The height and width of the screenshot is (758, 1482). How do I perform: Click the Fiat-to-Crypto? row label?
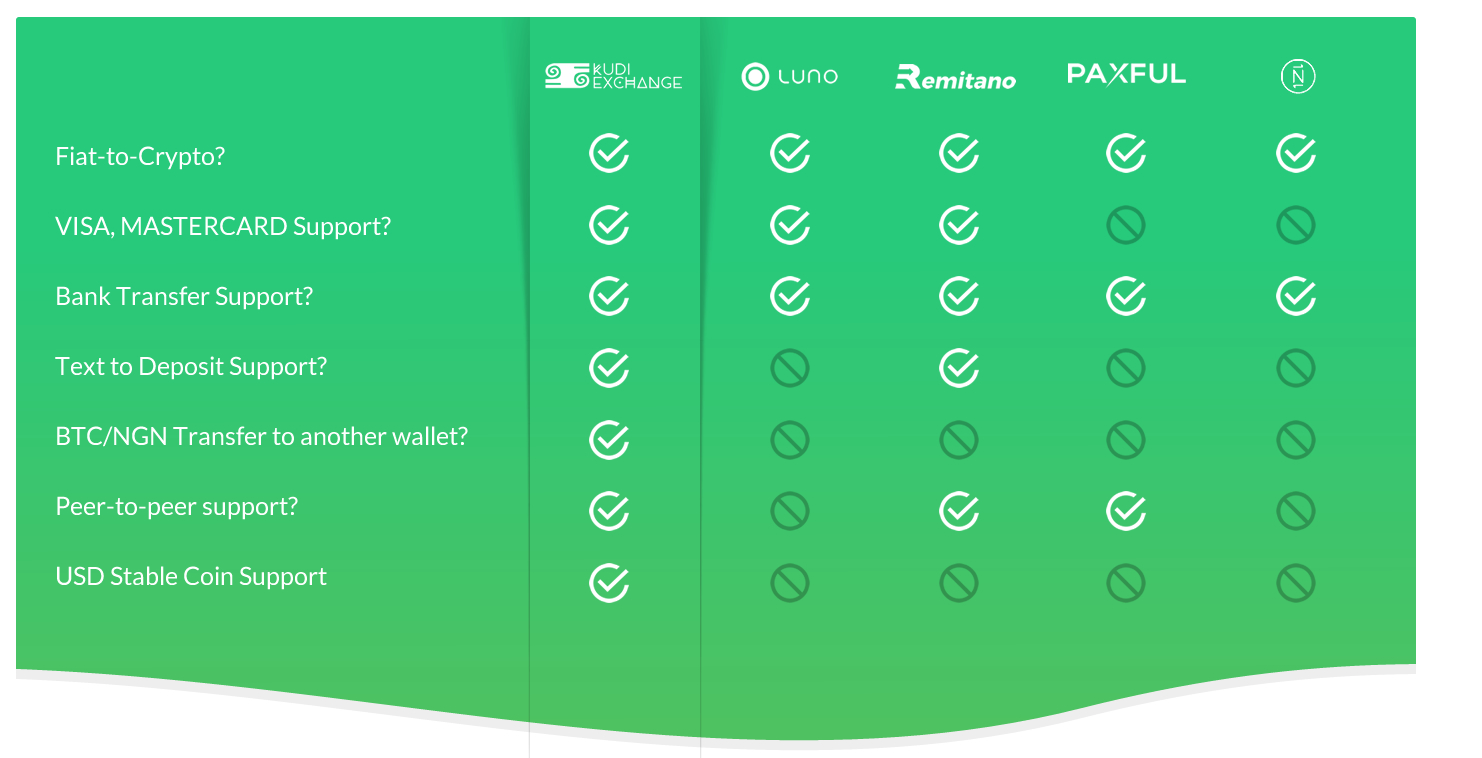click(140, 156)
